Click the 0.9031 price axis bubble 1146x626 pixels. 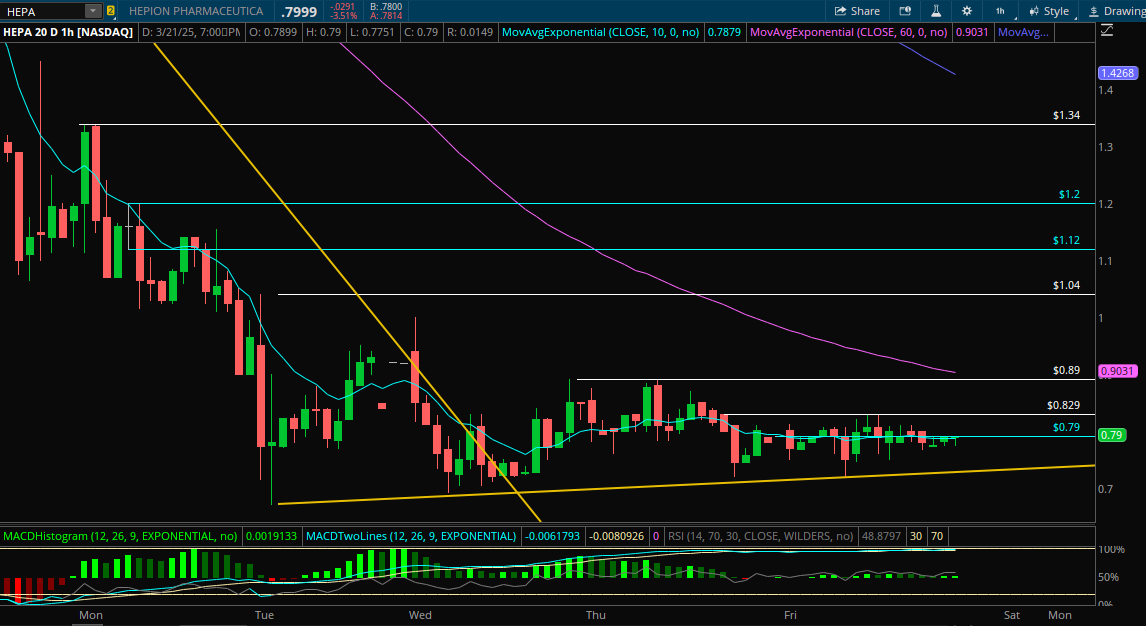tap(1117, 371)
